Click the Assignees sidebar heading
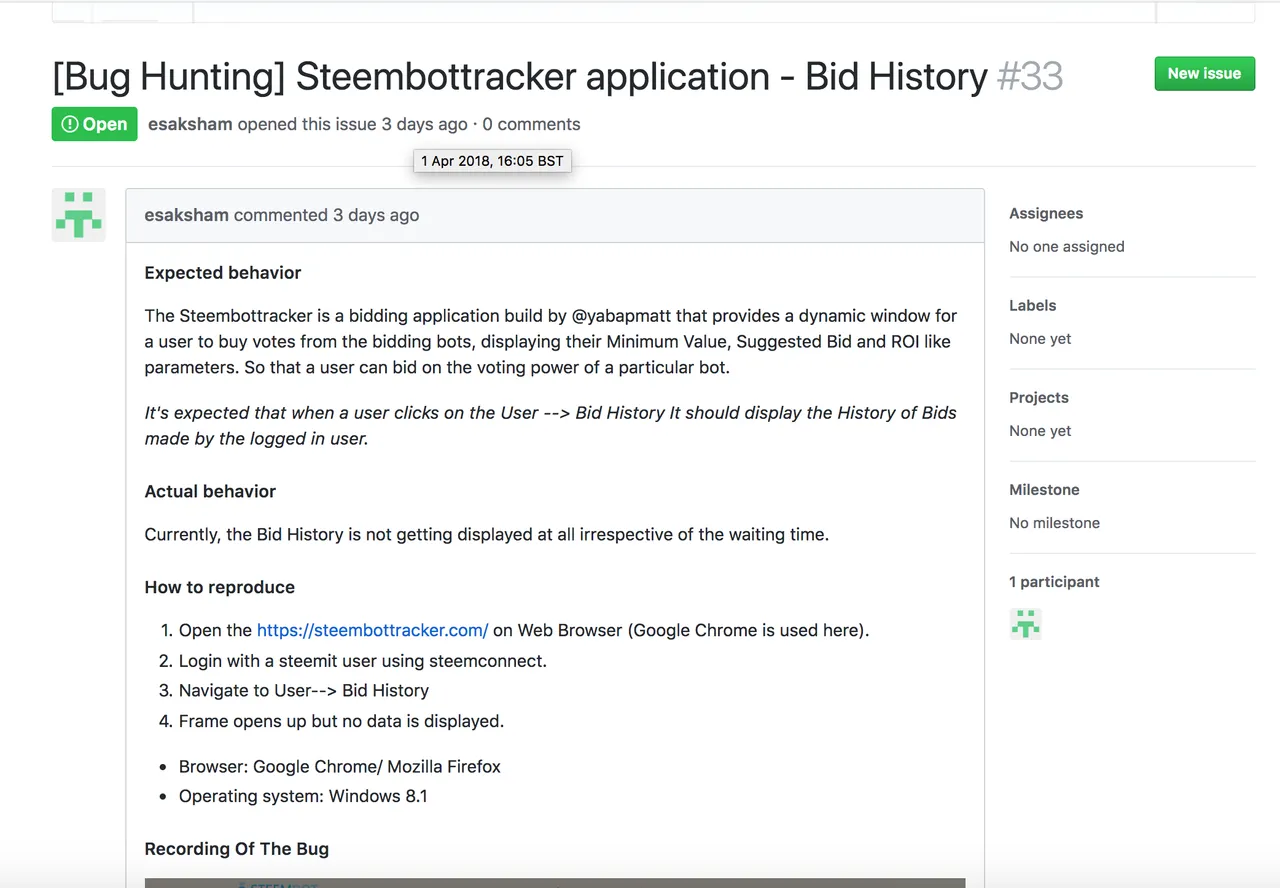The height and width of the screenshot is (888, 1280). pyautogui.click(x=1046, y=213)
